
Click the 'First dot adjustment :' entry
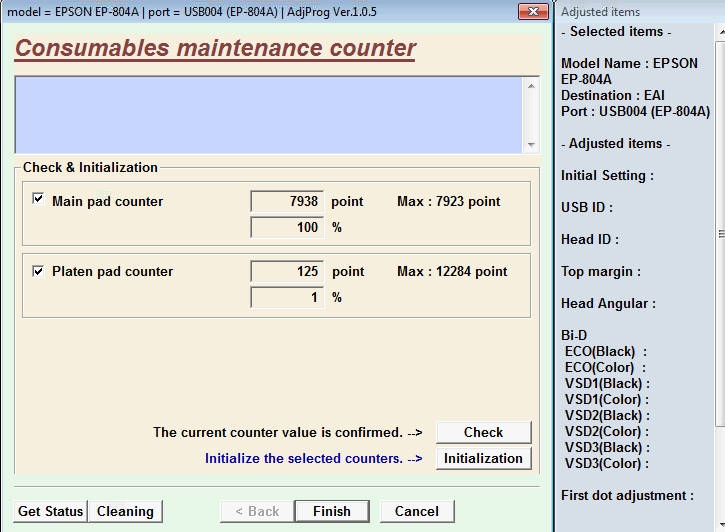(x=627, y=495)
